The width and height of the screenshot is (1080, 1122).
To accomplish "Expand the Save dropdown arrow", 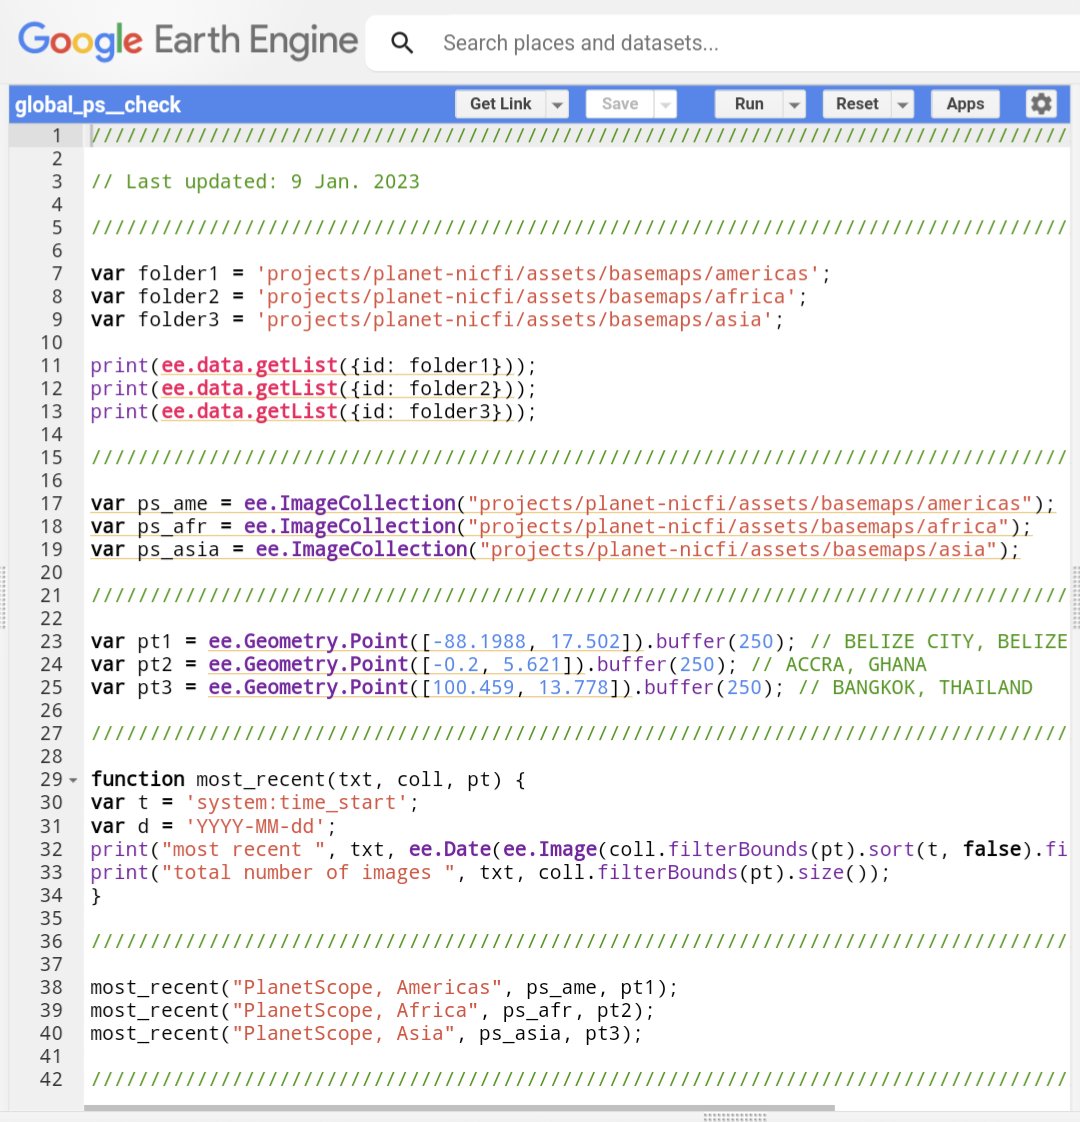I will [x=665, y=104].
